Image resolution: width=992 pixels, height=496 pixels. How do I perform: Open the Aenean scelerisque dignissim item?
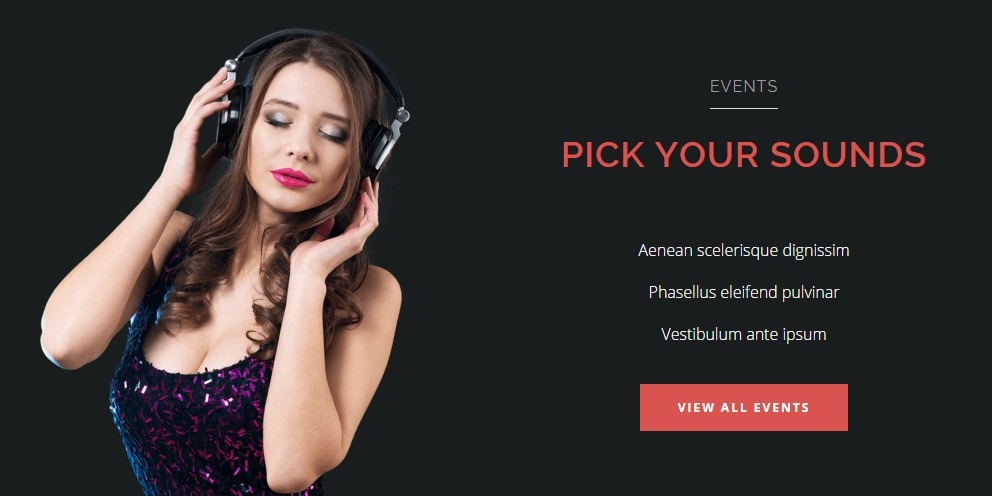(x=743, y=251)
